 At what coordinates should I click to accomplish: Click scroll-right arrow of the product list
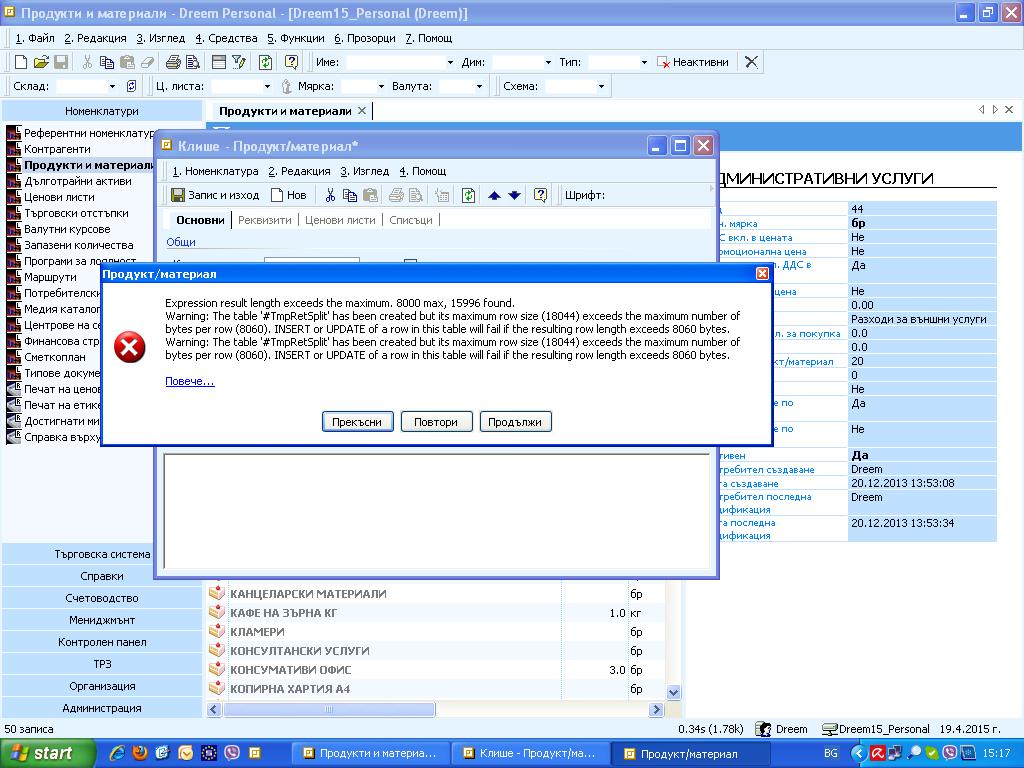[656, 709]
